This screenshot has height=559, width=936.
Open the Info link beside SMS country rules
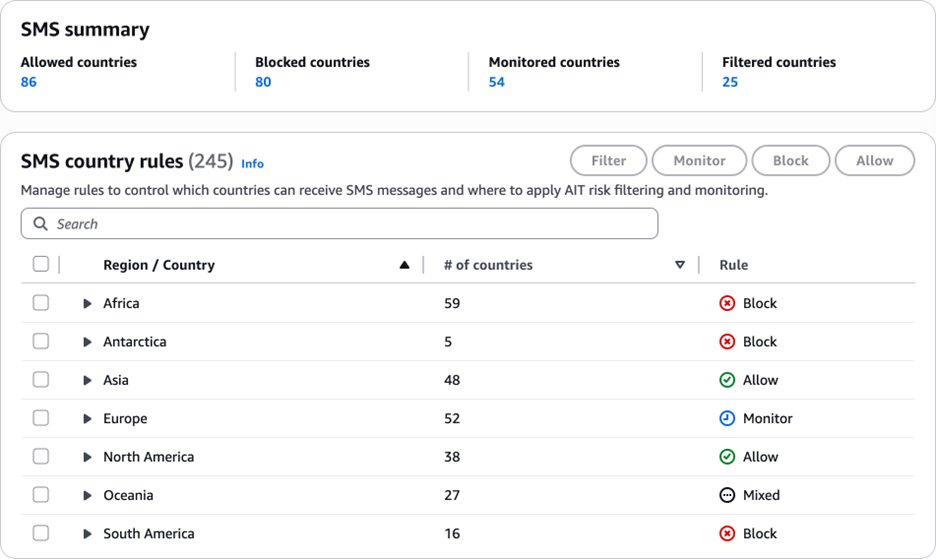253,163
